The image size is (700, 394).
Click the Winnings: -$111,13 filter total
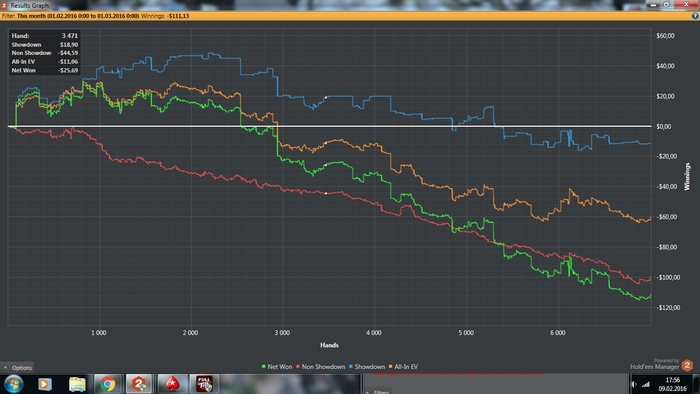[x=165, y=16]
